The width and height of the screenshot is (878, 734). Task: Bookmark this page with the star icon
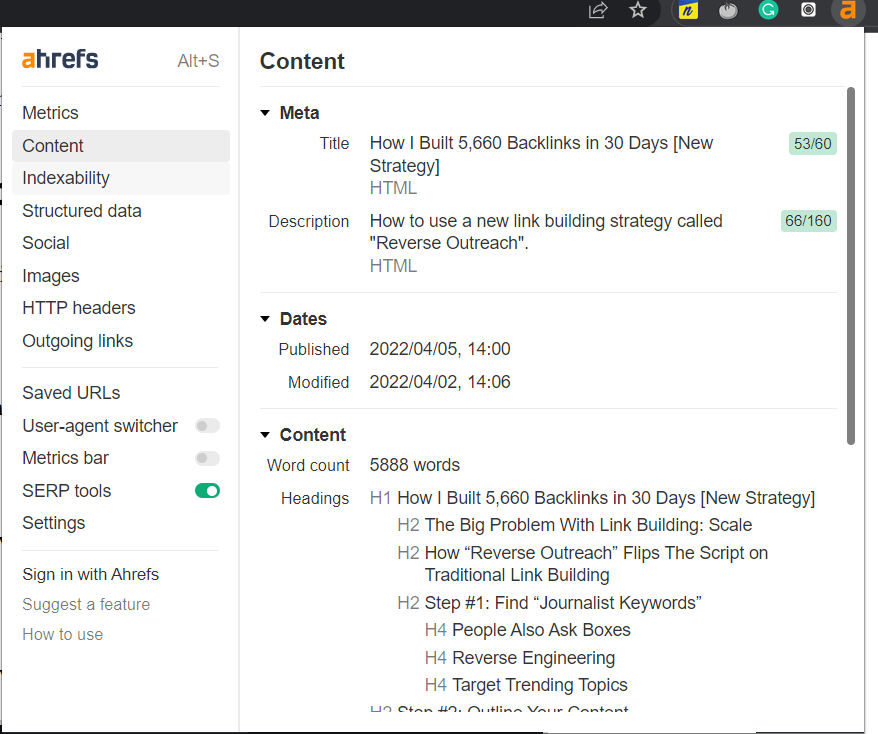(638, 10)
